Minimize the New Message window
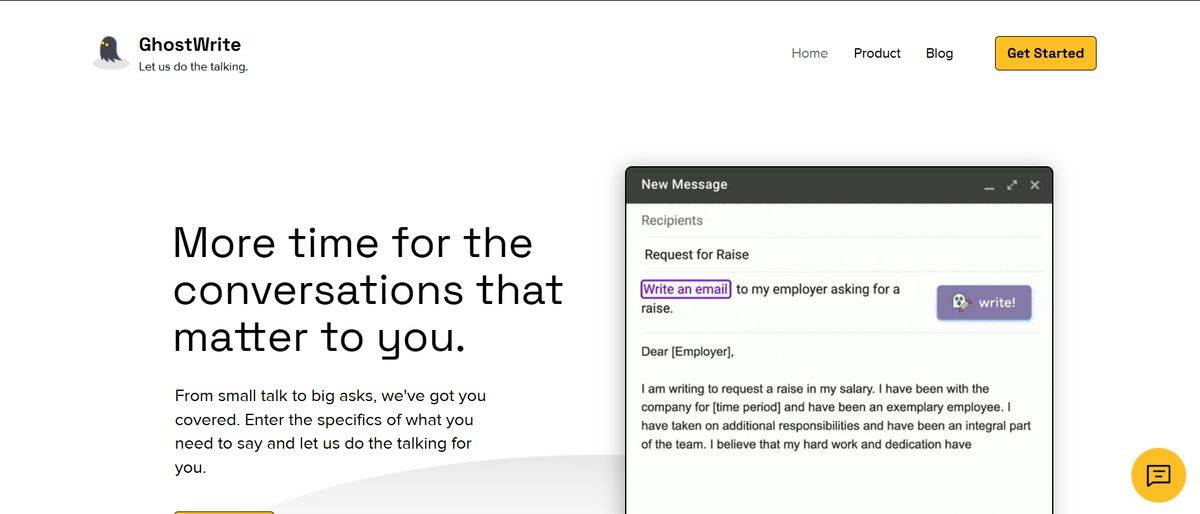Screen dimensions: 1200x514 tap(989, 186)
